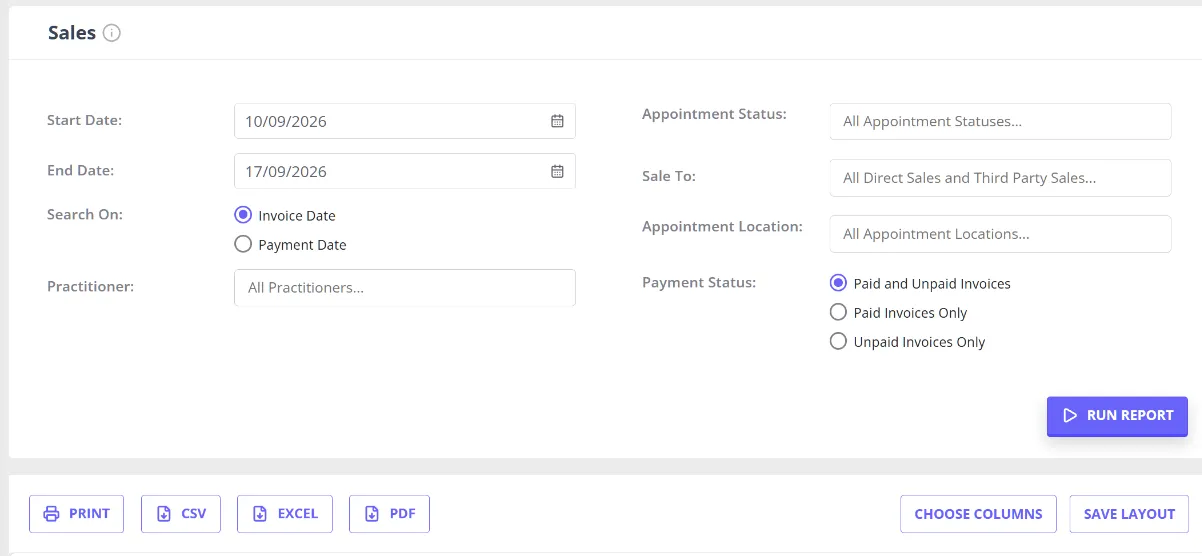Click the Appointment Location label
The image size is (1202, 556).
coord(722,226)
